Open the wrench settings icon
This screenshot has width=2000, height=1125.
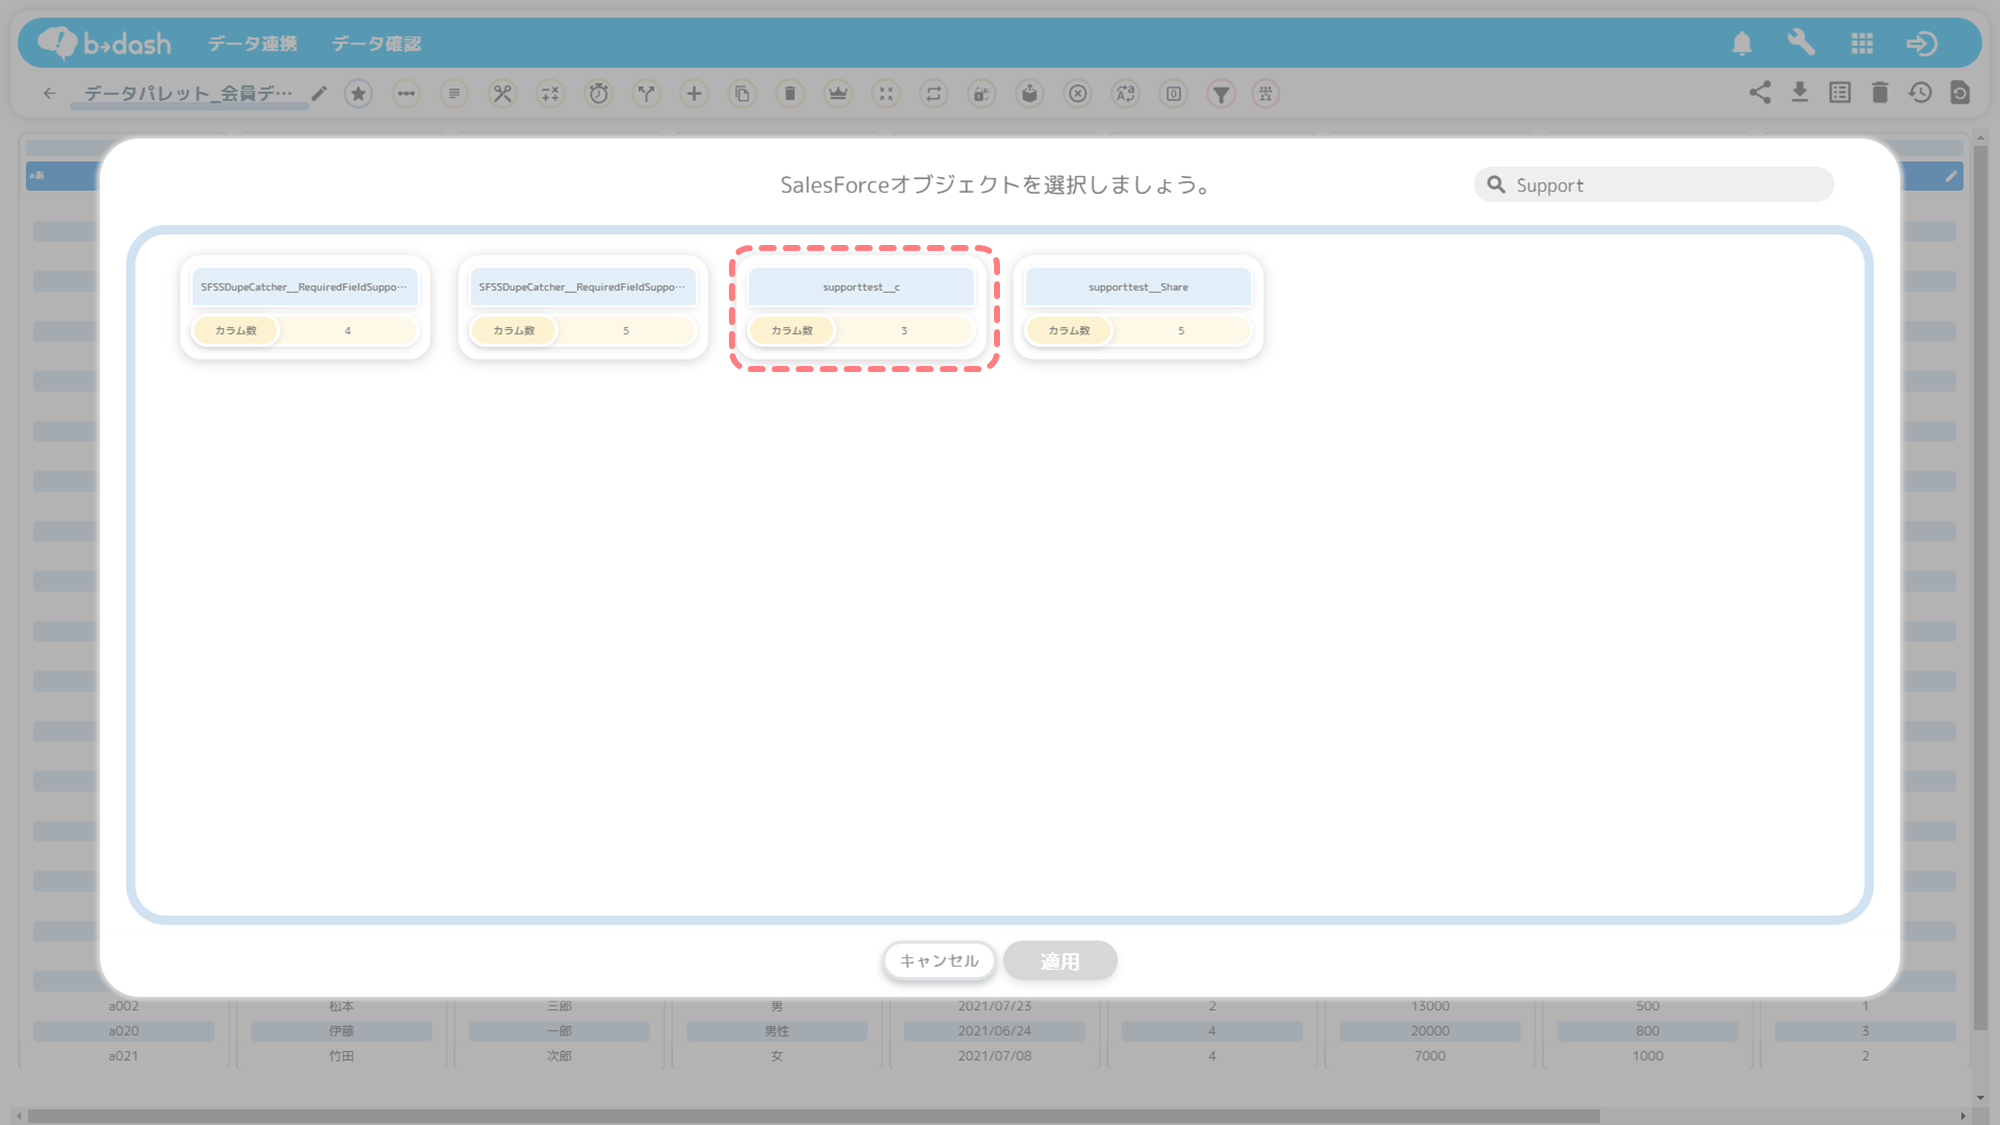[1801, 43]
